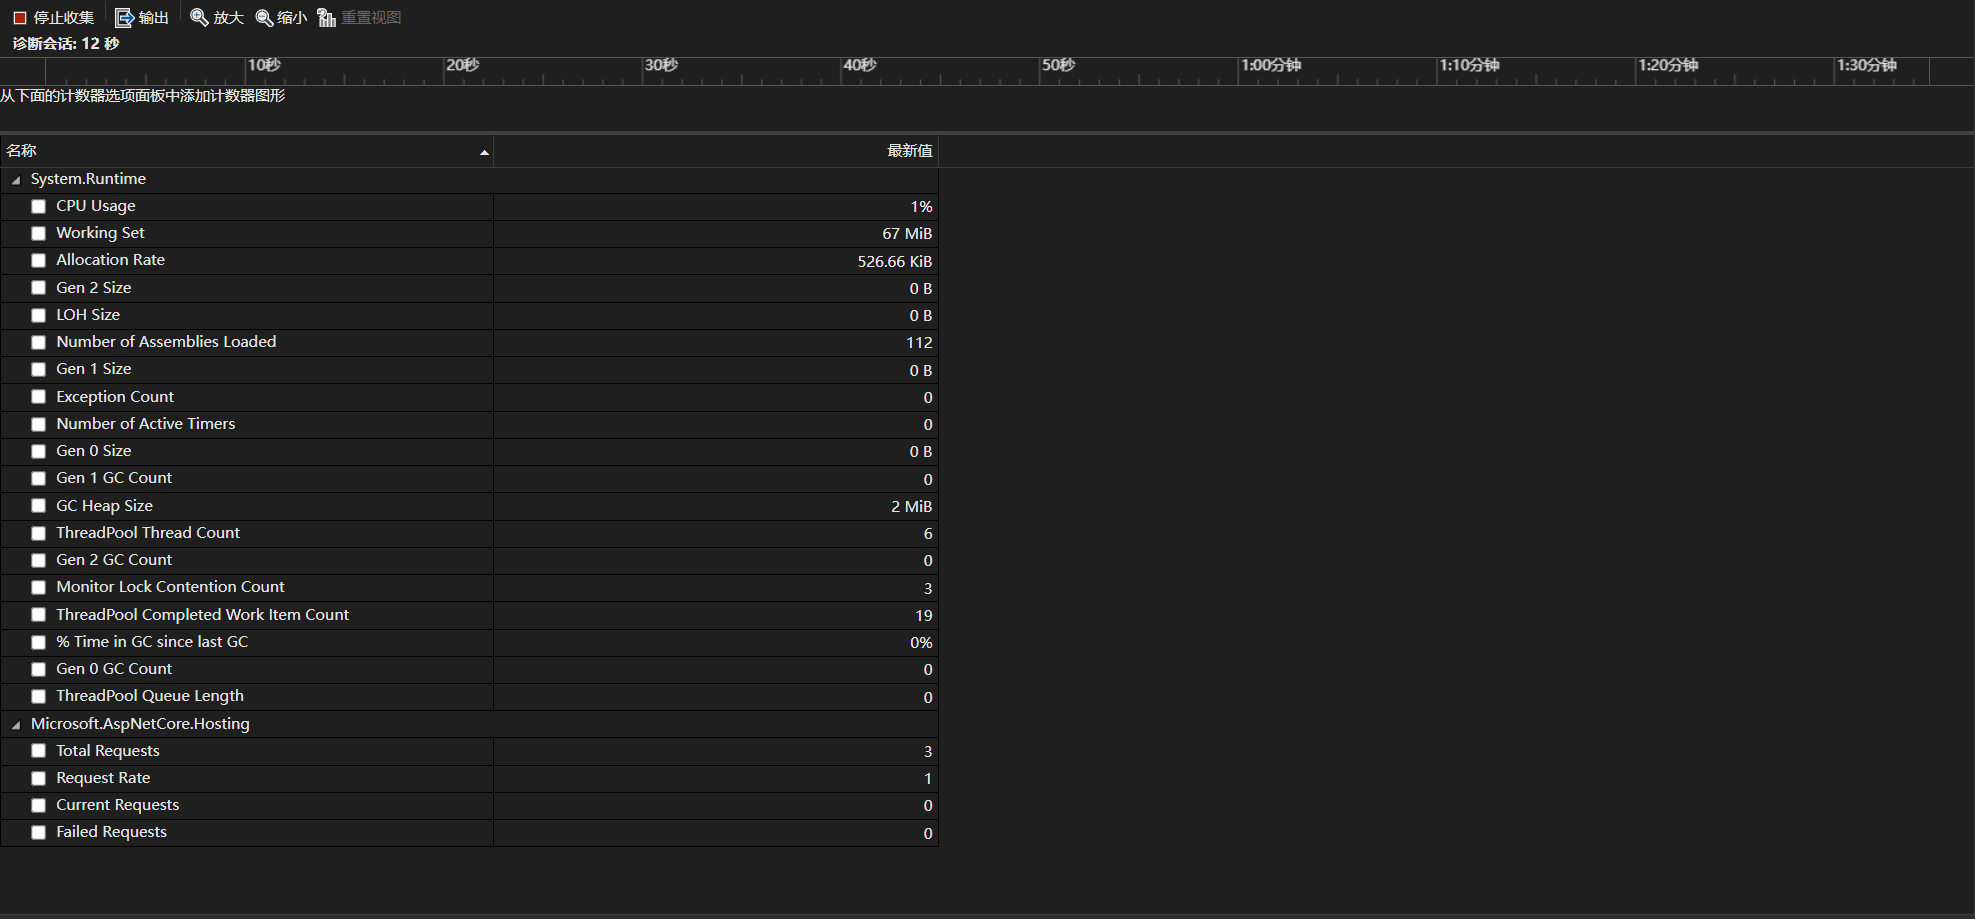Check Number of Assemblies Loaded
This screenshot has height=919, width=1975.
(x=39, y=342)
